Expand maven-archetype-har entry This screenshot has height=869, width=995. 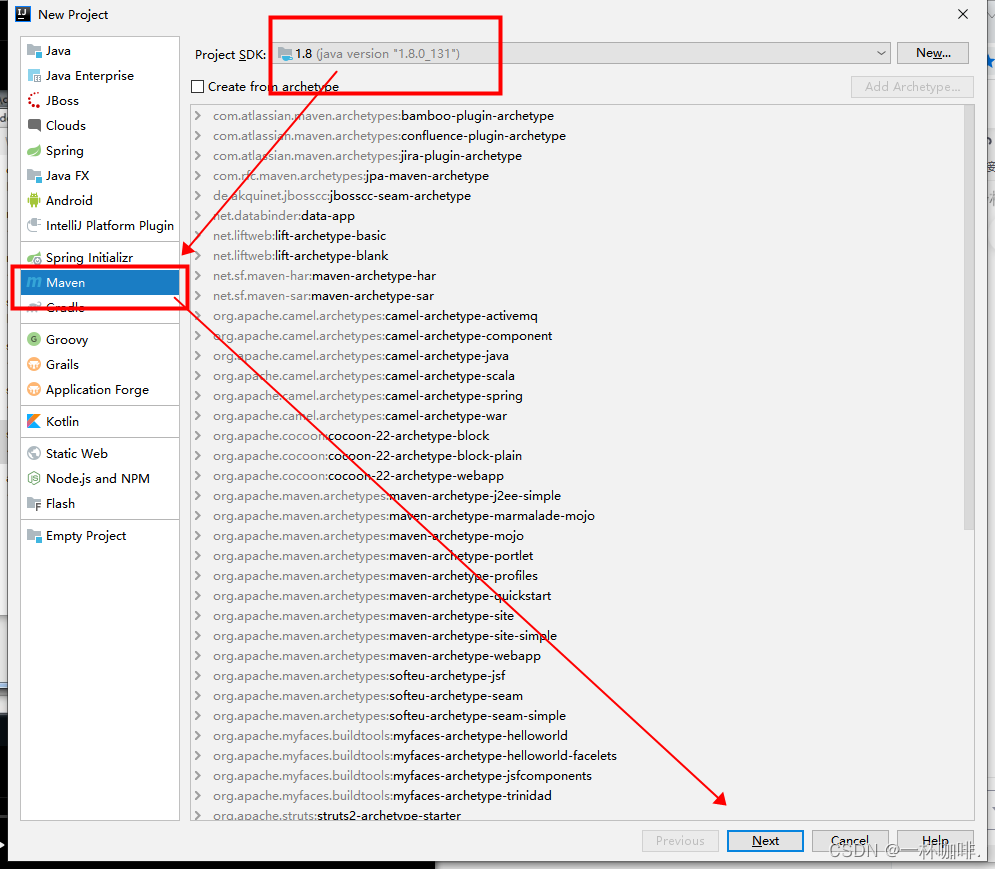(x=198, y=275)
